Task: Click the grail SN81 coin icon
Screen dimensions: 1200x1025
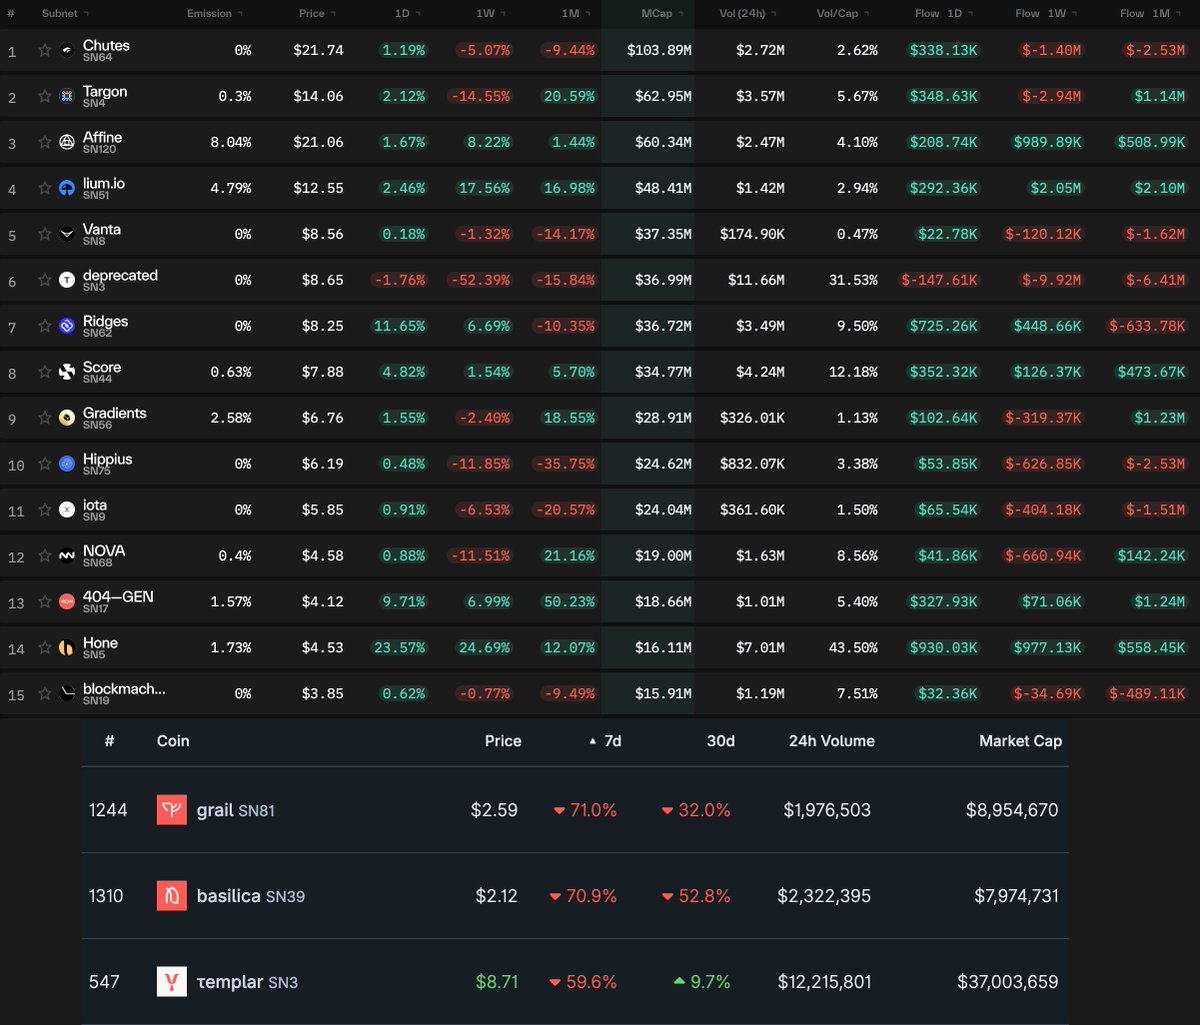Action: 172,810
